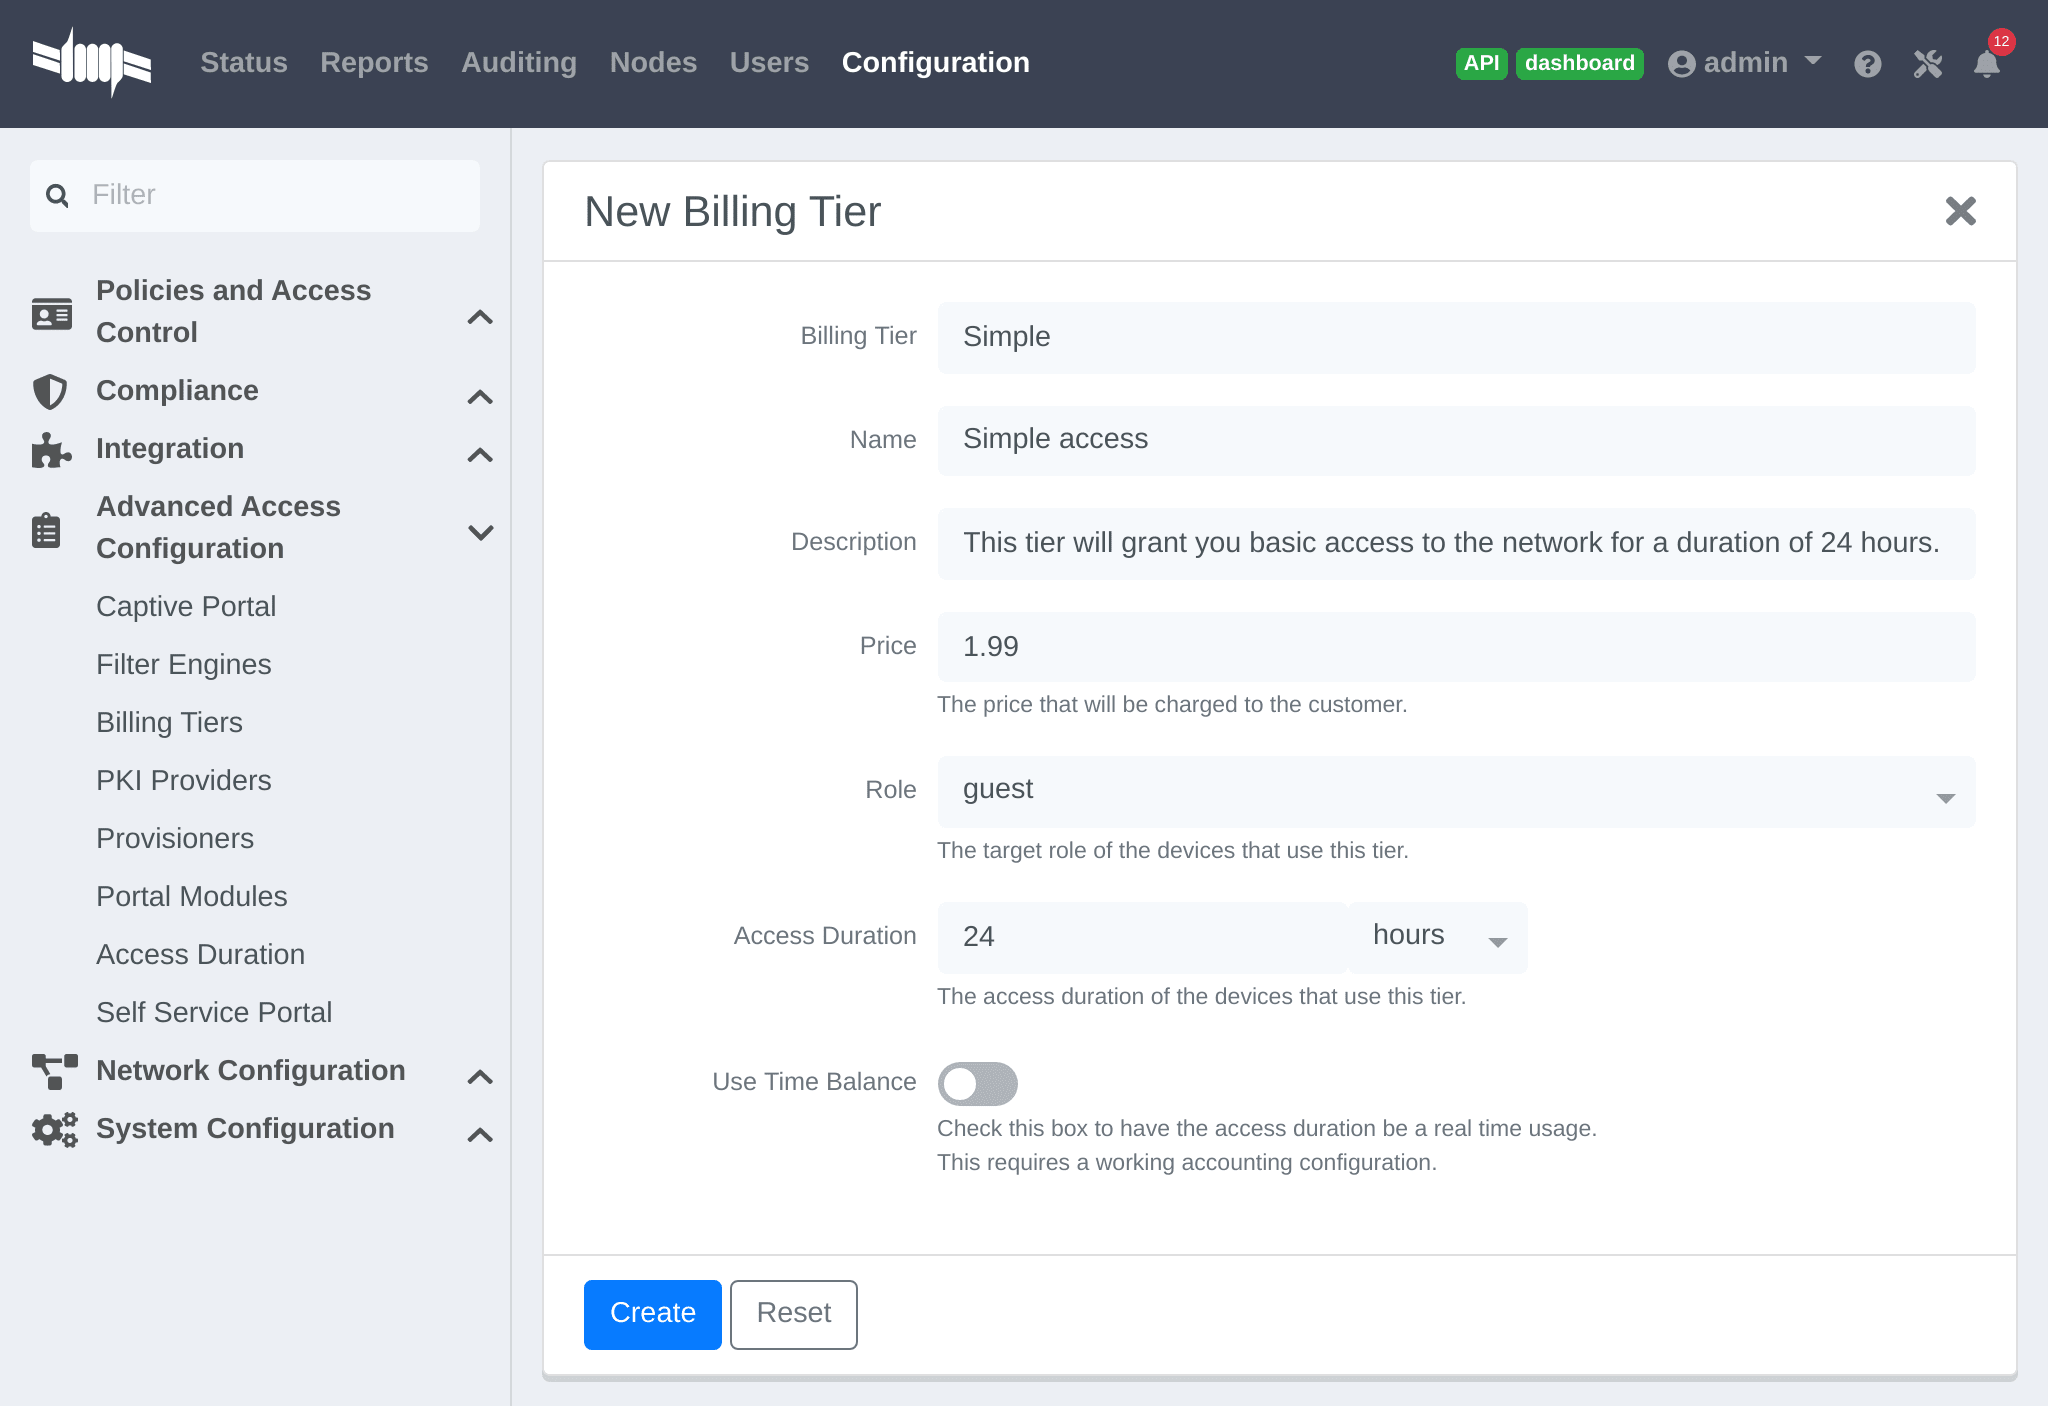Viewport: 2048px width, 1406px height.
Task: Open the notifications bell icon
Action: [1986, 64]
